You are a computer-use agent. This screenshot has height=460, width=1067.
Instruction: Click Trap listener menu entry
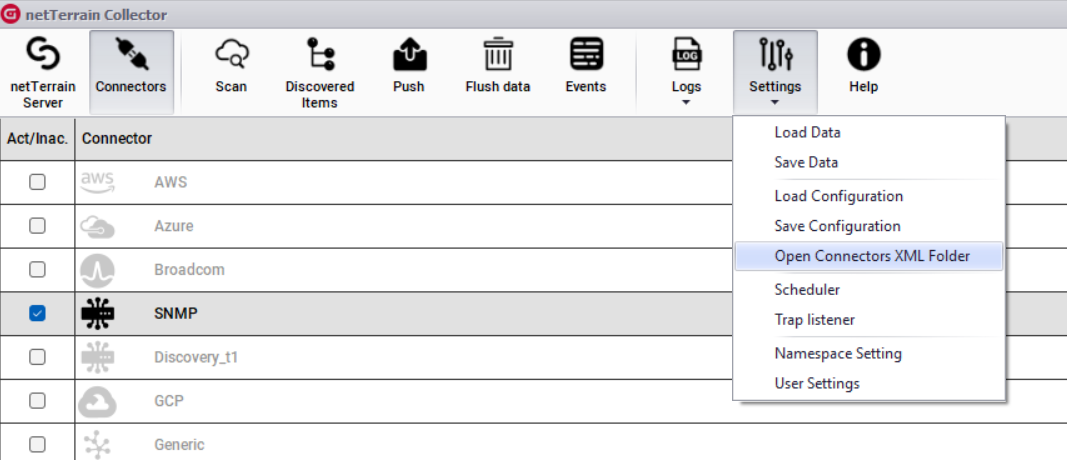814,320
